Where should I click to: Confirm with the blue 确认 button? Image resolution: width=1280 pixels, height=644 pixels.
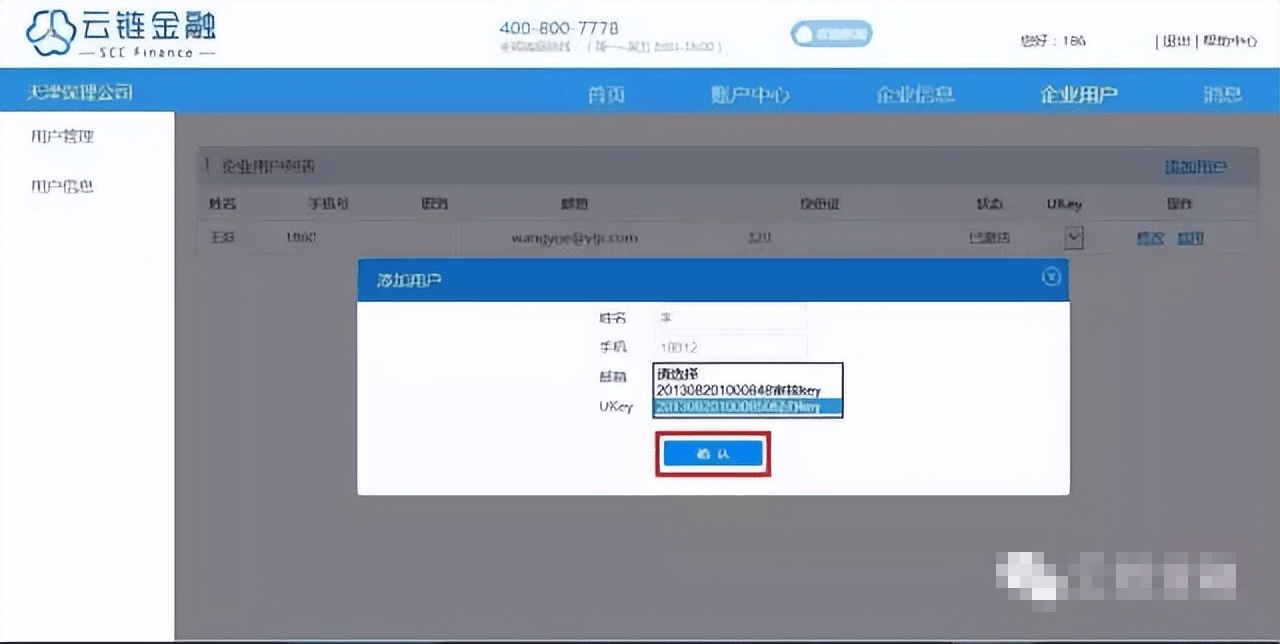(x=713, y=454)
